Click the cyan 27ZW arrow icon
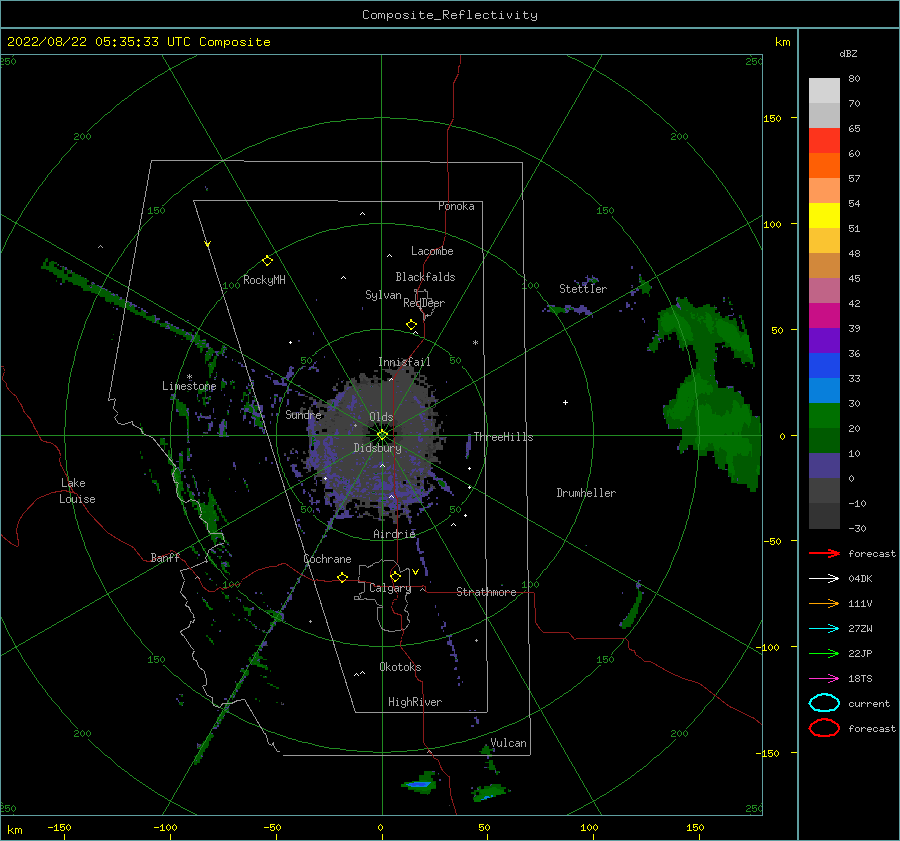The image size is (900, 841). (x=824, y=629)
